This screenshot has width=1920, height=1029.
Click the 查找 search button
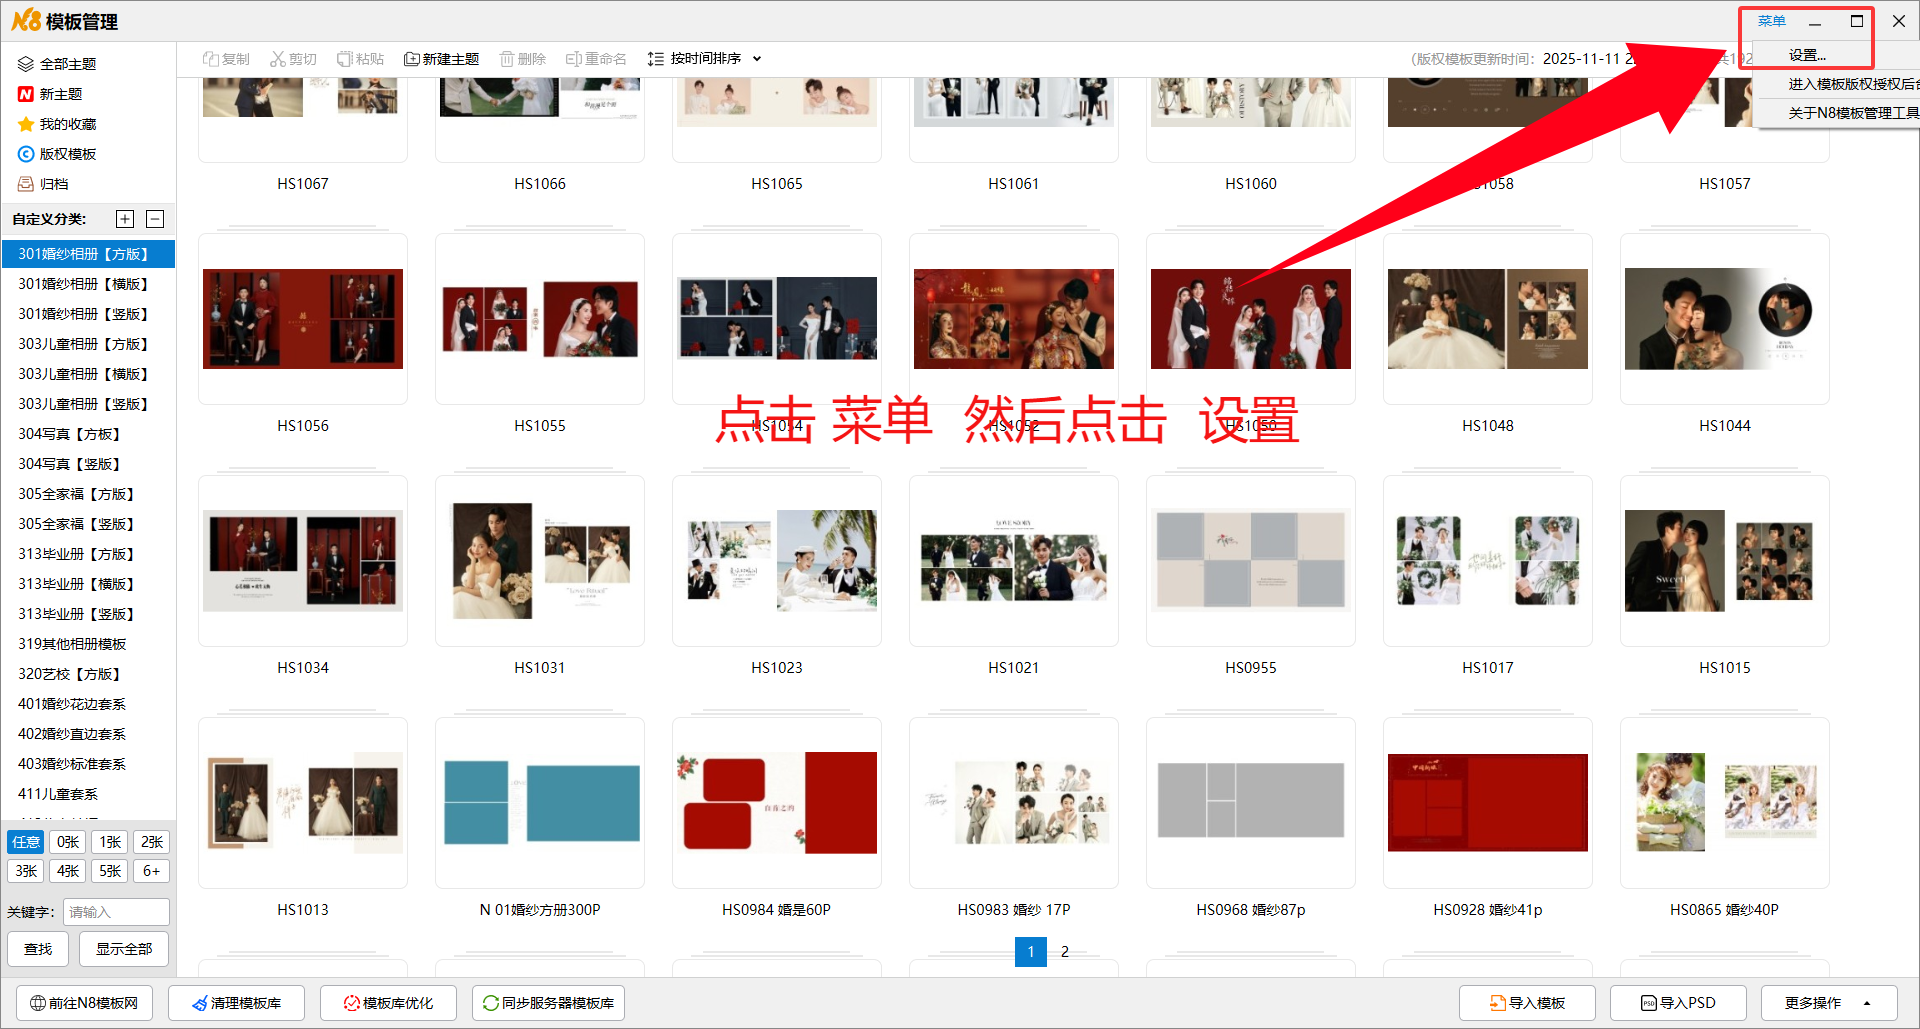pos(38,949)
